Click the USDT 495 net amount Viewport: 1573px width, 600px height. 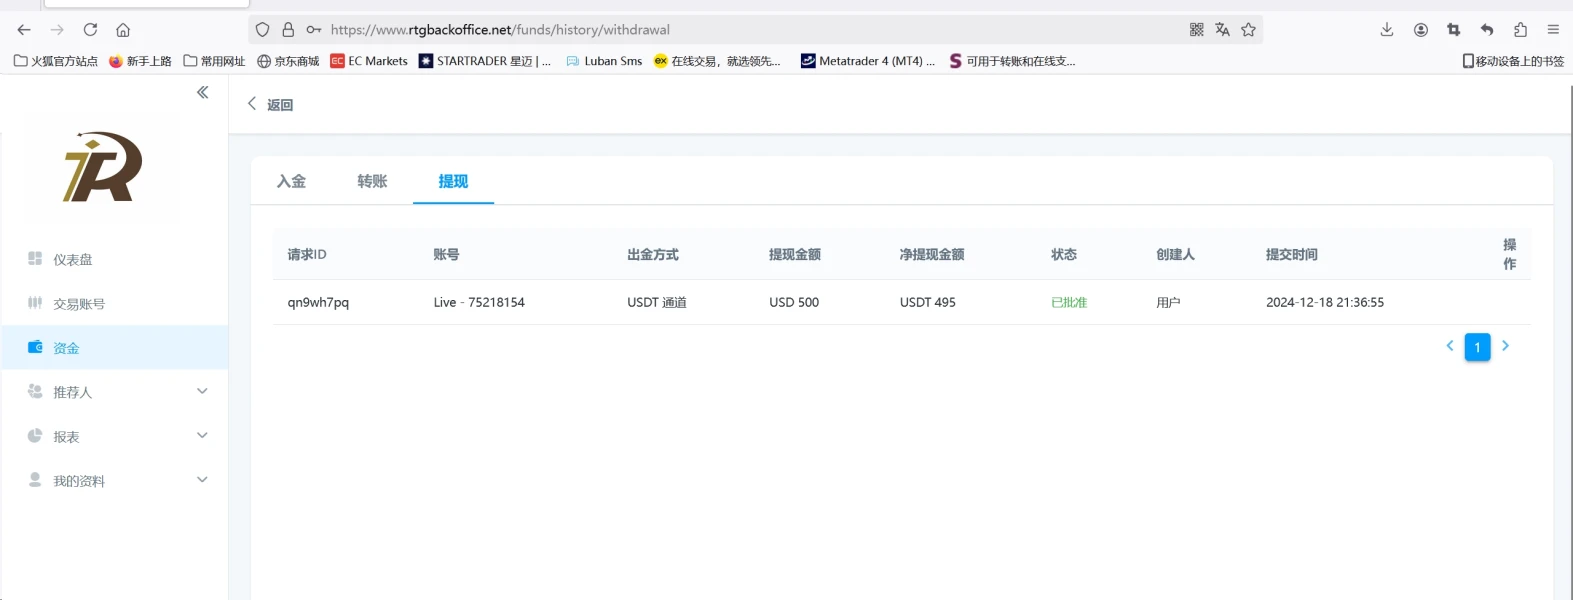[x=928, y=302]
